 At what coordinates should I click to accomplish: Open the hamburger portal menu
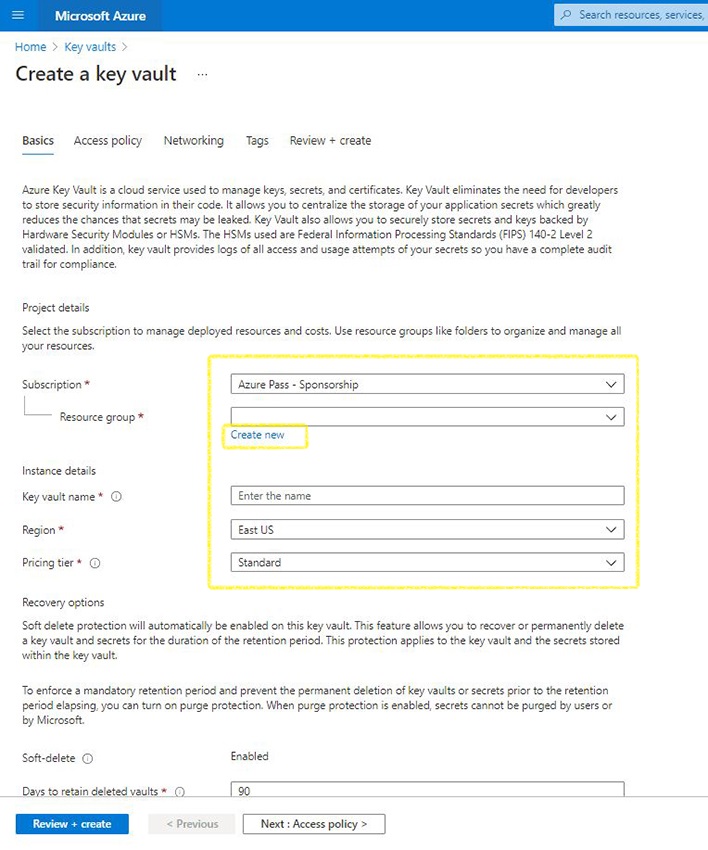pyautogui.click(x=18, y=16)
